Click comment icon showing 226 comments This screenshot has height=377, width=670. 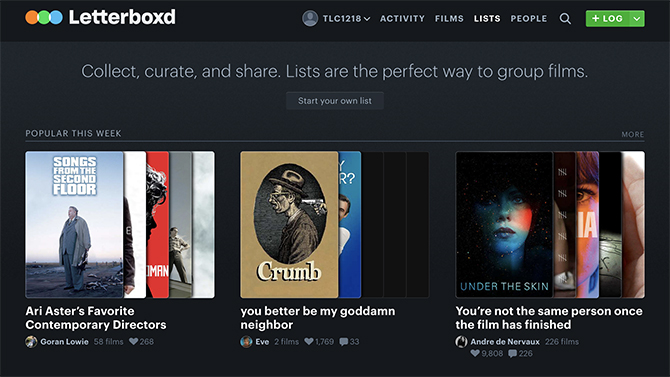point(512,353)
